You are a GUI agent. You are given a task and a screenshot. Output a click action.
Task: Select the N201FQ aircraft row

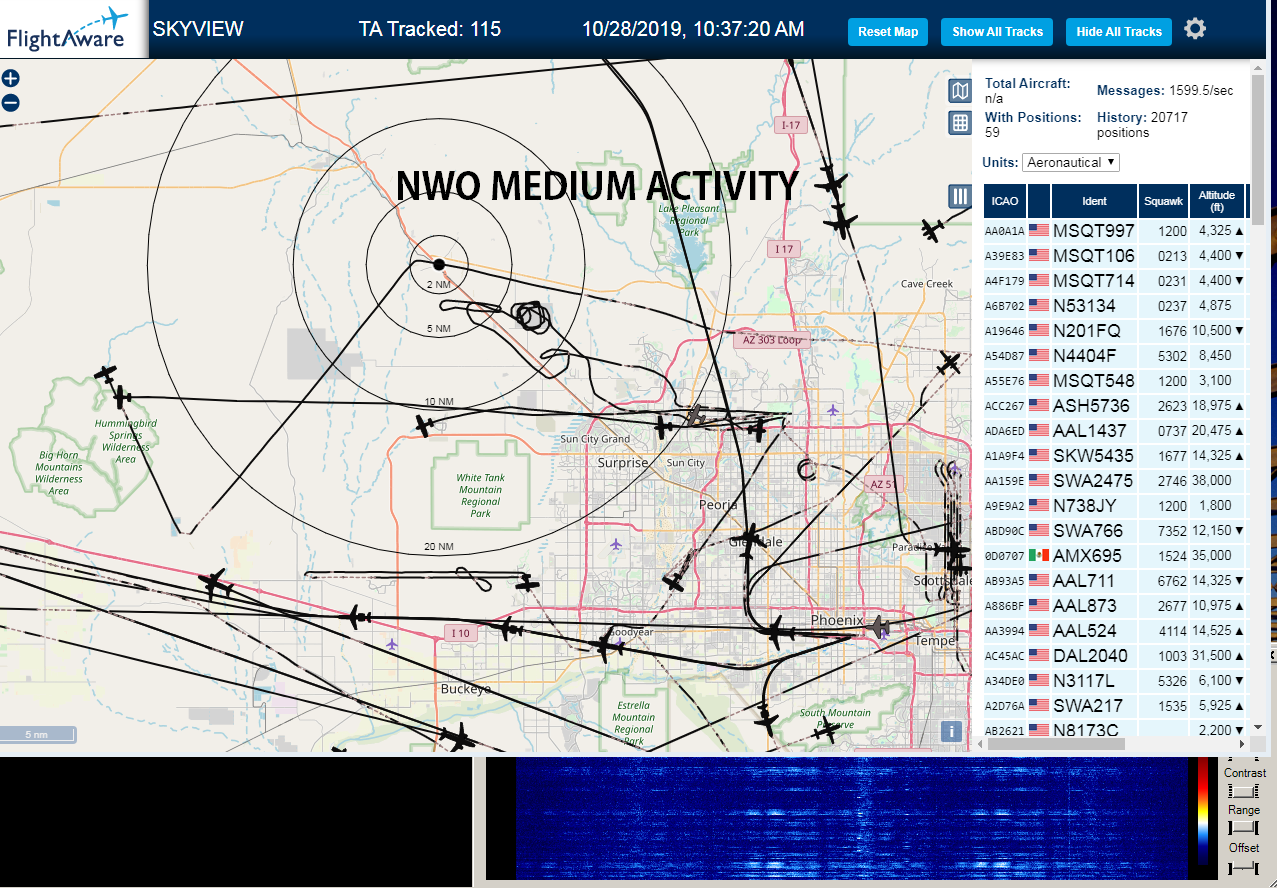coord(1115,330)
